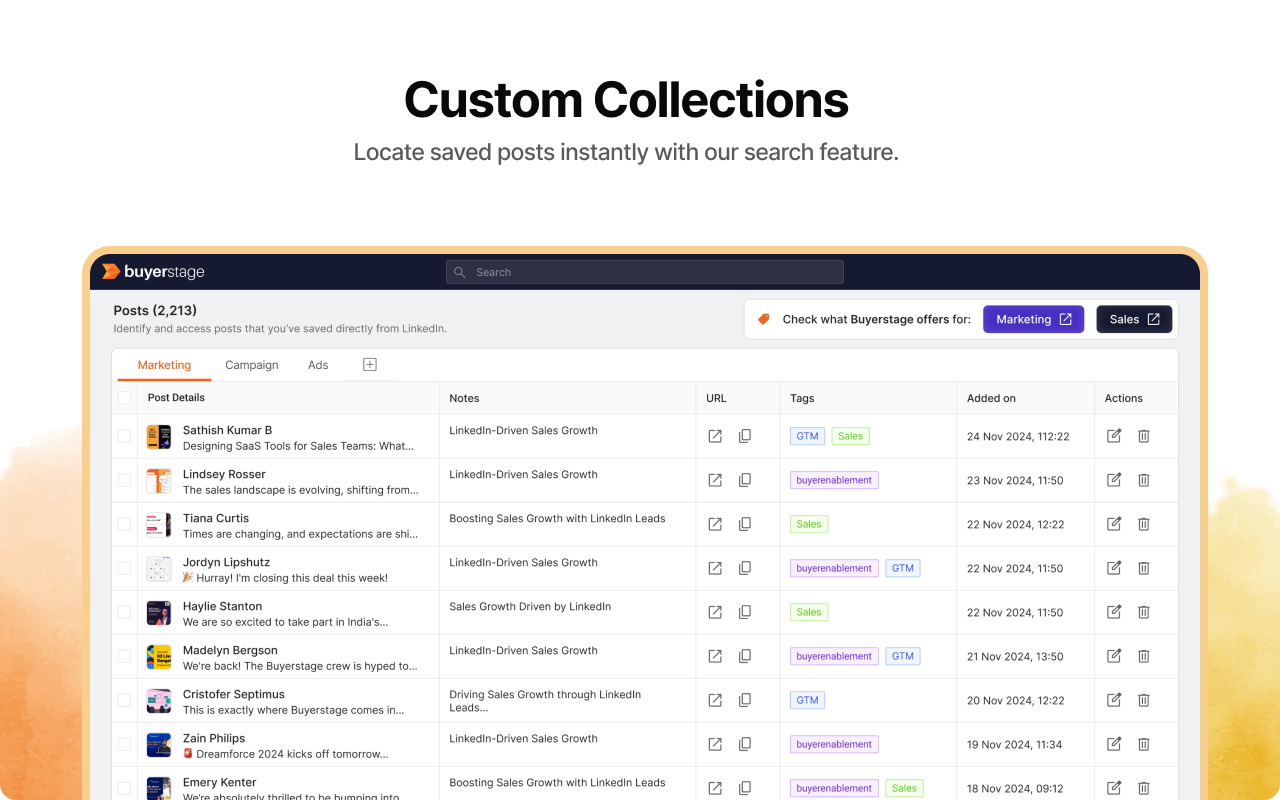Open Sathish Kumar B post thumbnail
The width and height of the screenshot is (1280, 800).
click(x=159, y=436)
